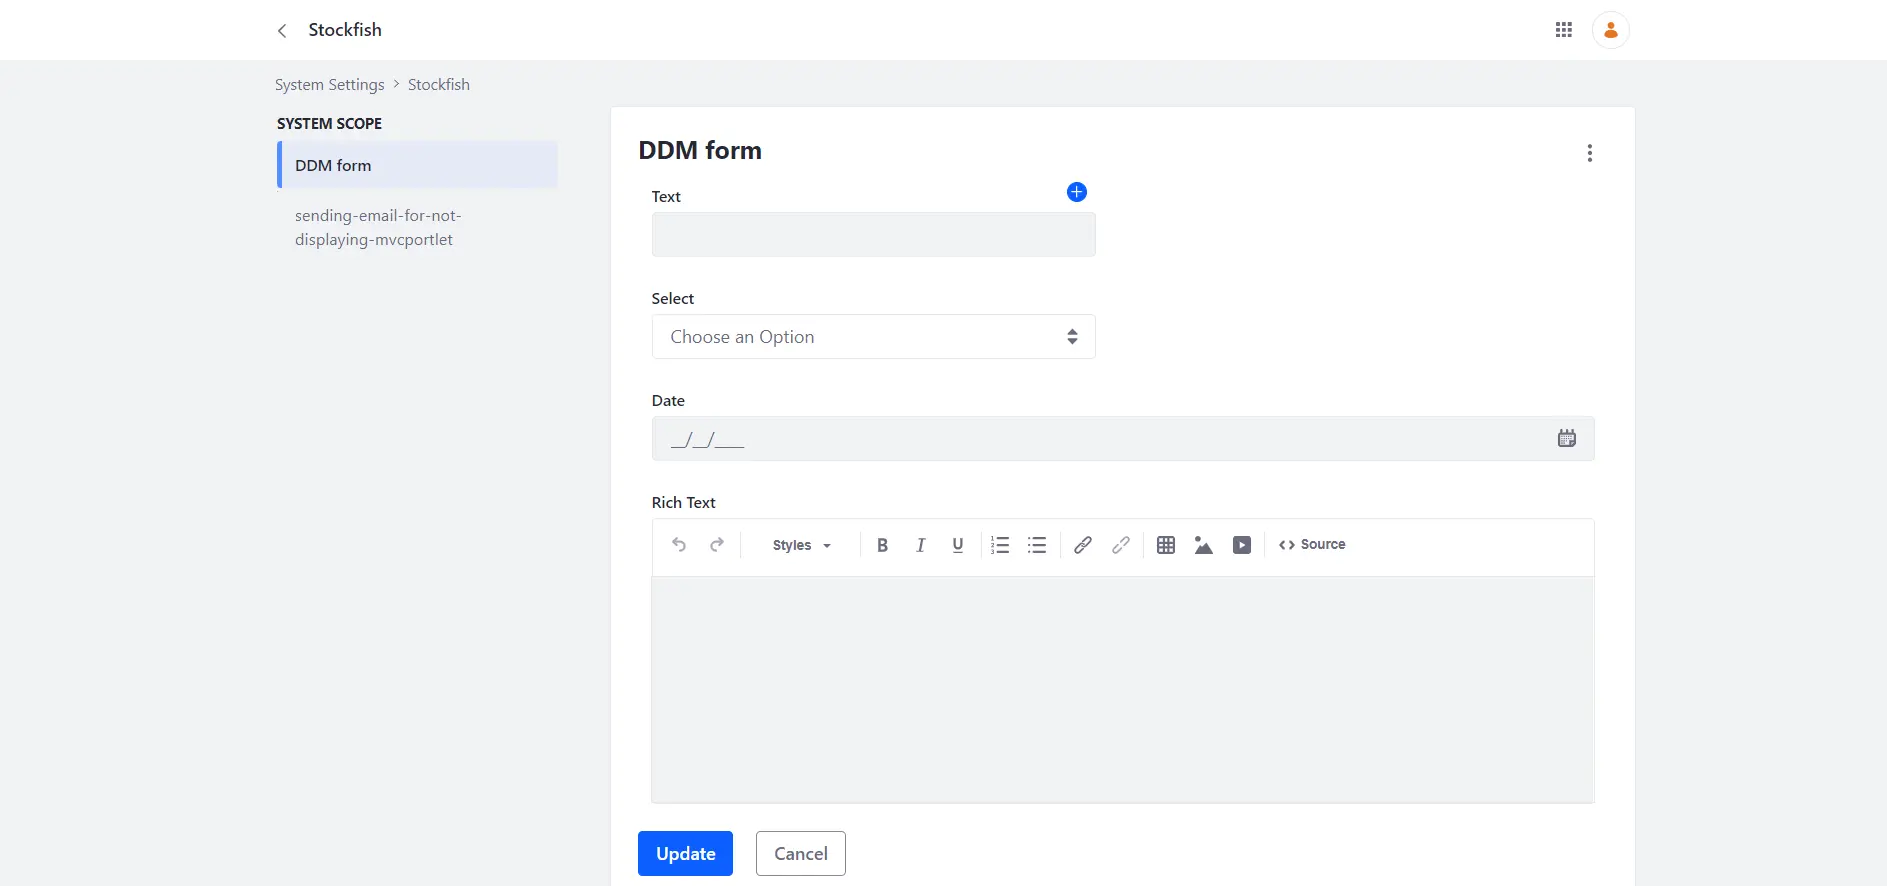This screenshot has width=1887, height=886.
Task: Click the Cancel button
Action: 801,854
